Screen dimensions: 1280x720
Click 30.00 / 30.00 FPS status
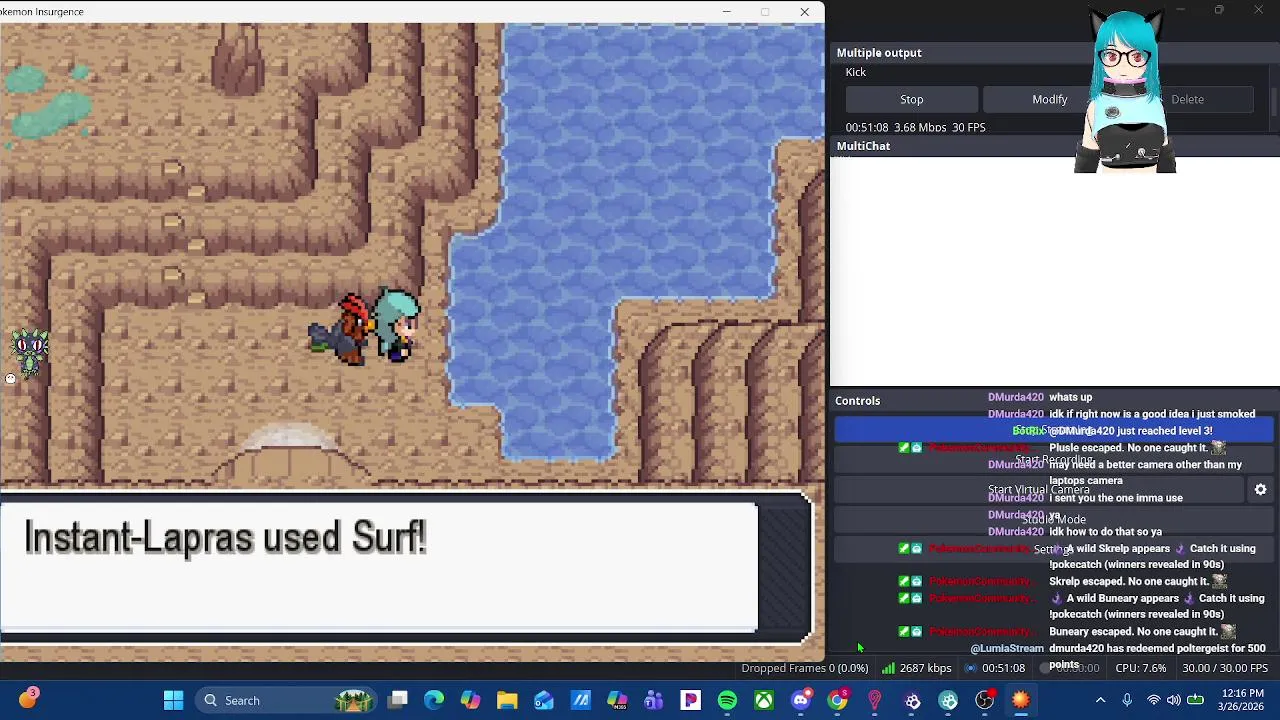point(1225,668)
